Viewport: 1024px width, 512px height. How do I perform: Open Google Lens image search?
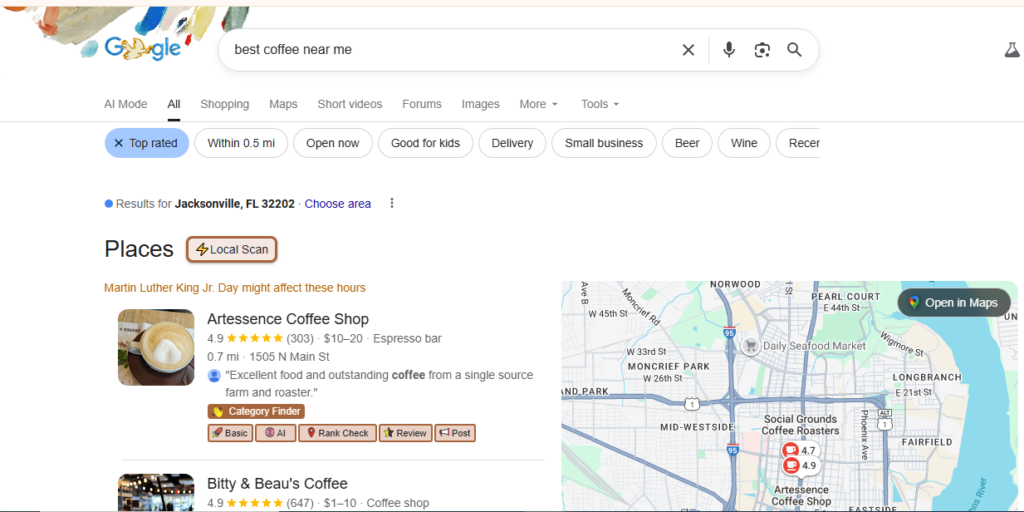click(762, 50)
